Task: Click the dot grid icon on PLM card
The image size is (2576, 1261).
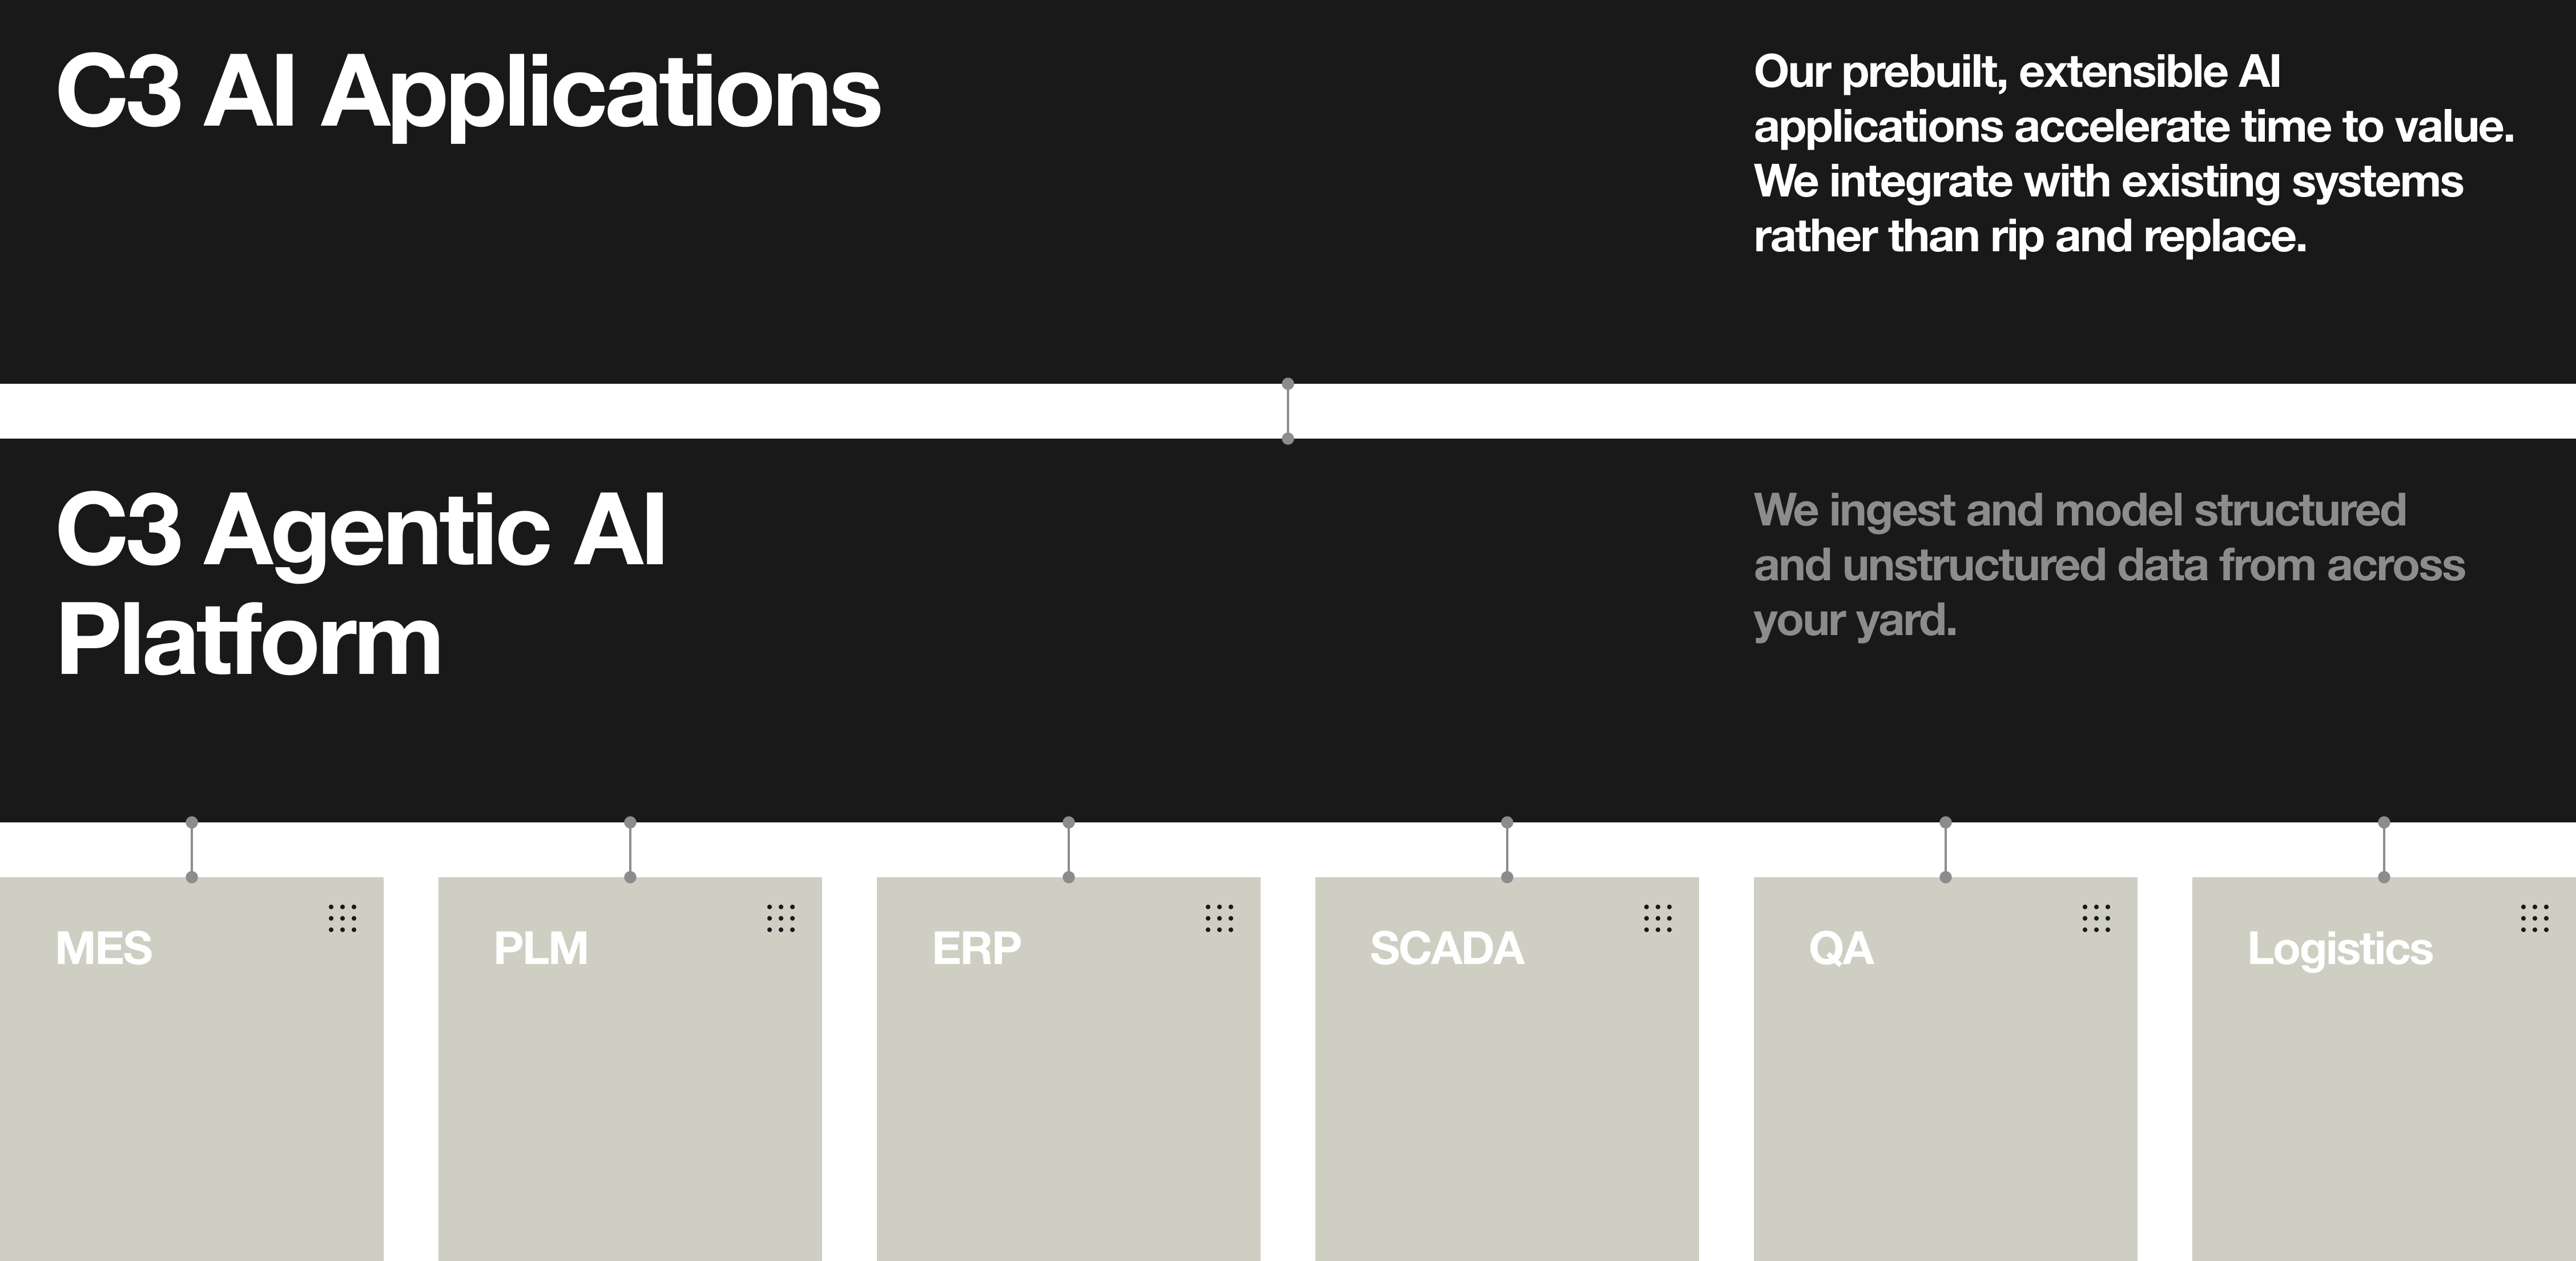Action: coord(781,918)
